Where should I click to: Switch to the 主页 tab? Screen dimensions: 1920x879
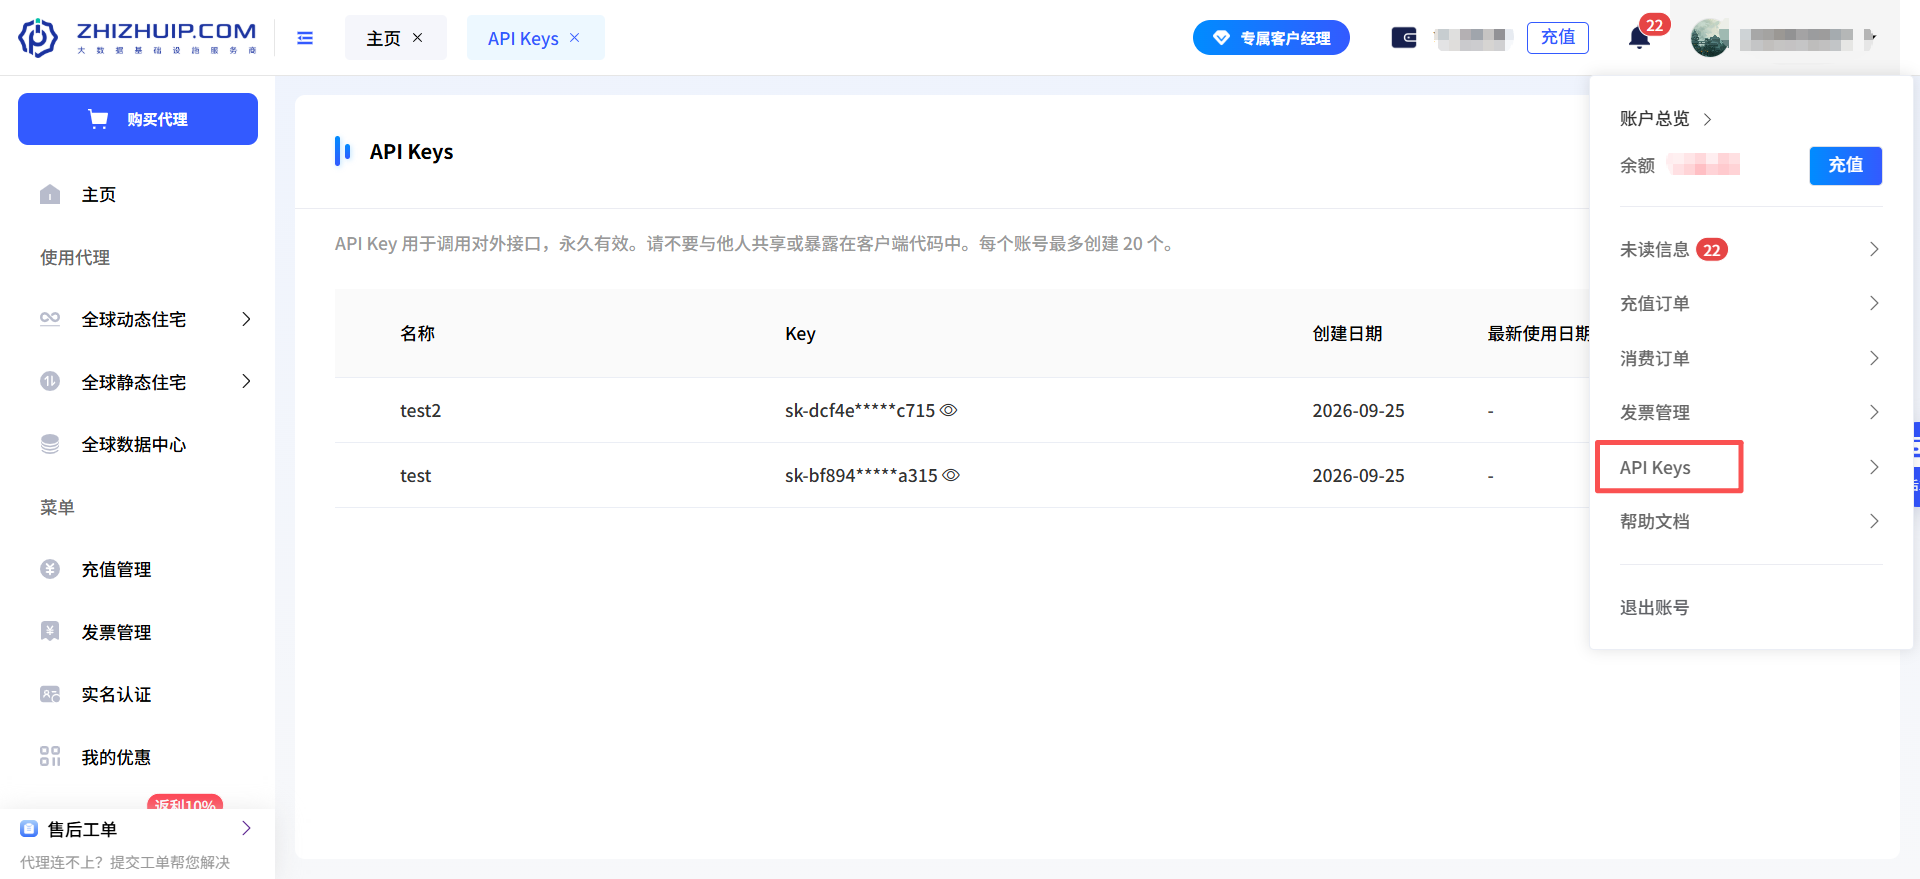coord(383,38)
